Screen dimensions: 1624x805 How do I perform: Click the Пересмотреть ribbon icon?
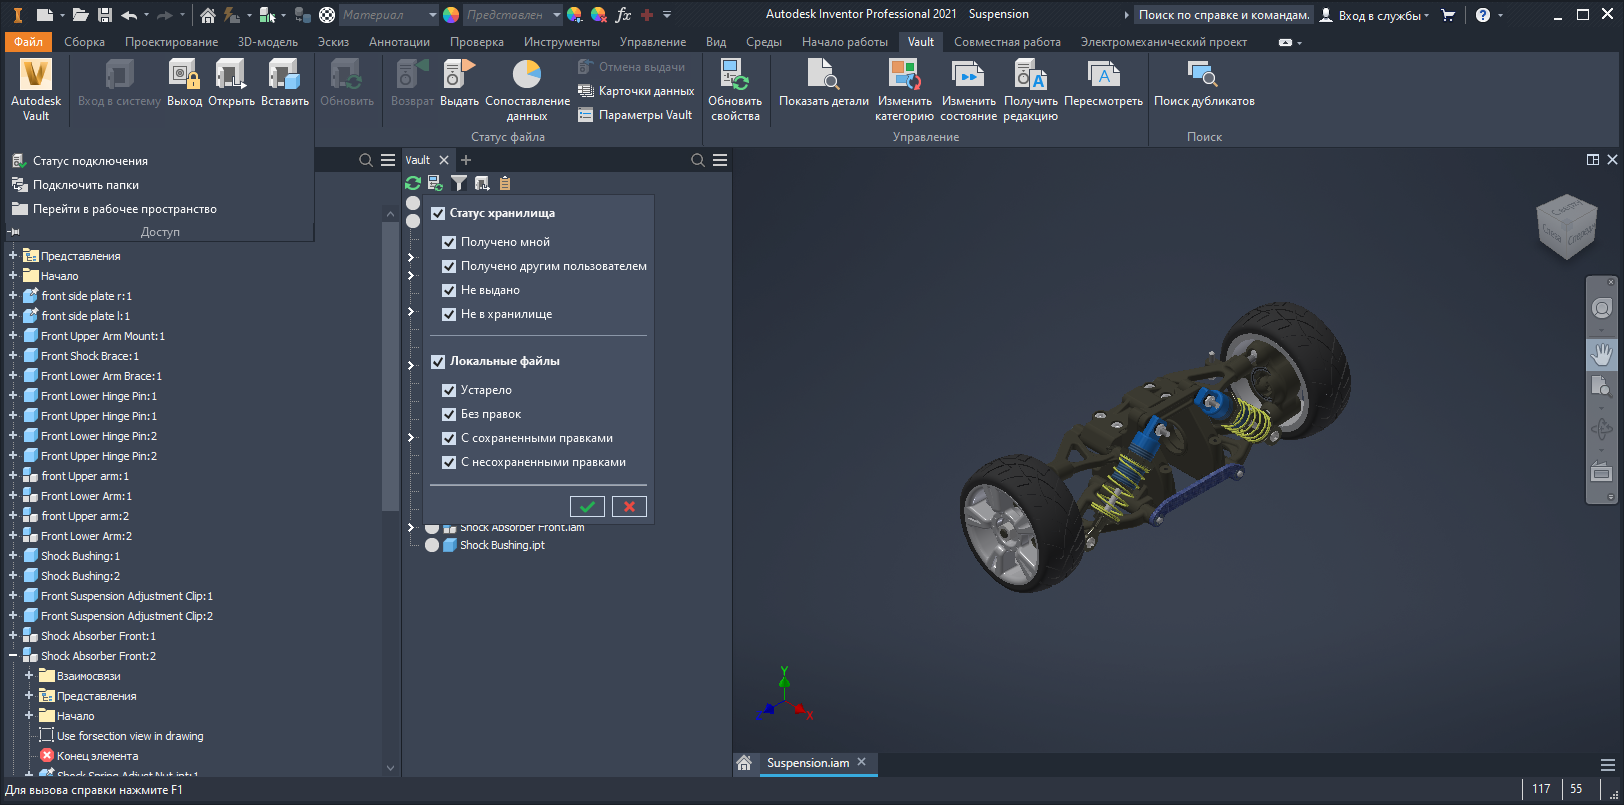(1103, 82)
